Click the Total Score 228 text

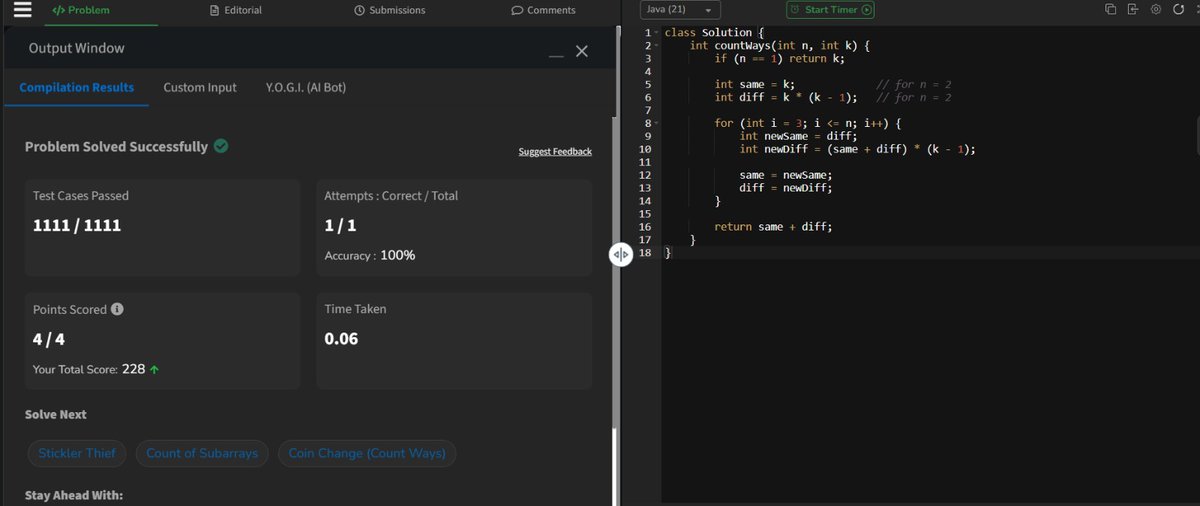coord(96,369)
